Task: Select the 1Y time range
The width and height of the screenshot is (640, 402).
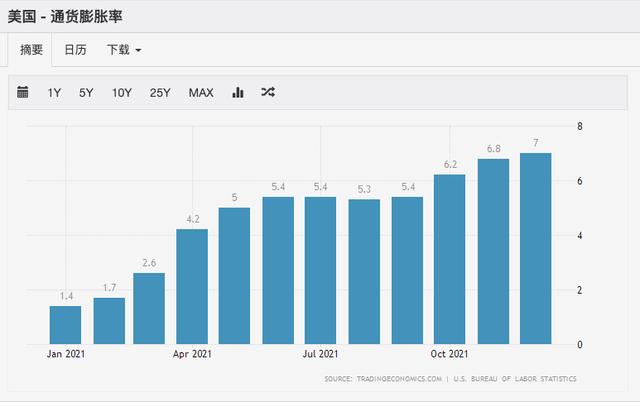Action: tap(54, 93)
